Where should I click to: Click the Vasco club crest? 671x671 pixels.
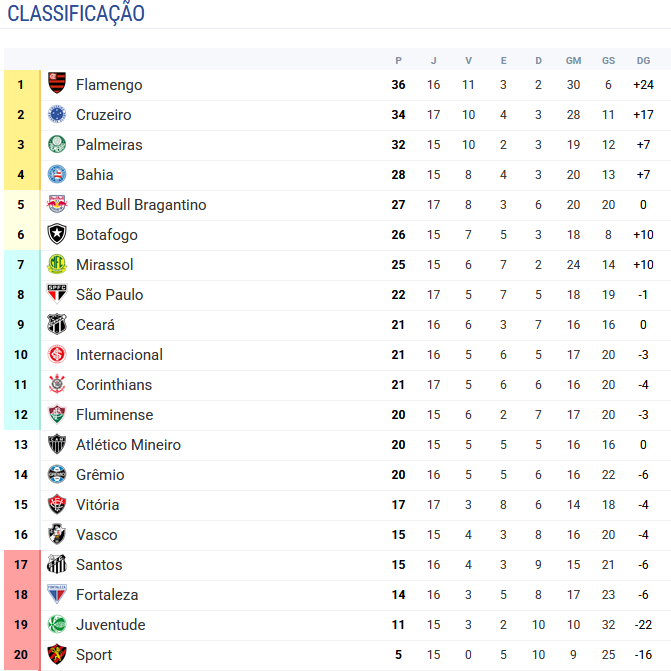tap(57, 534)
